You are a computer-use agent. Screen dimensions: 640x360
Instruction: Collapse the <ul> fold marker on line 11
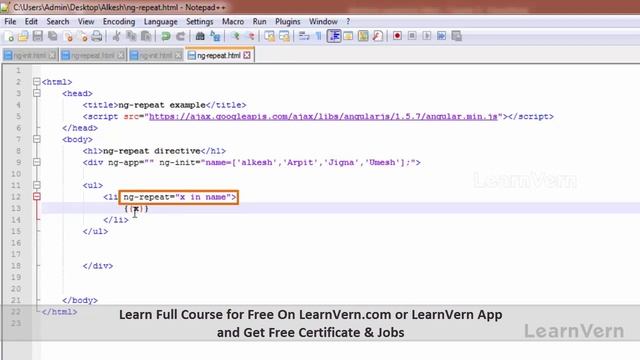click(x=37, y=185)
